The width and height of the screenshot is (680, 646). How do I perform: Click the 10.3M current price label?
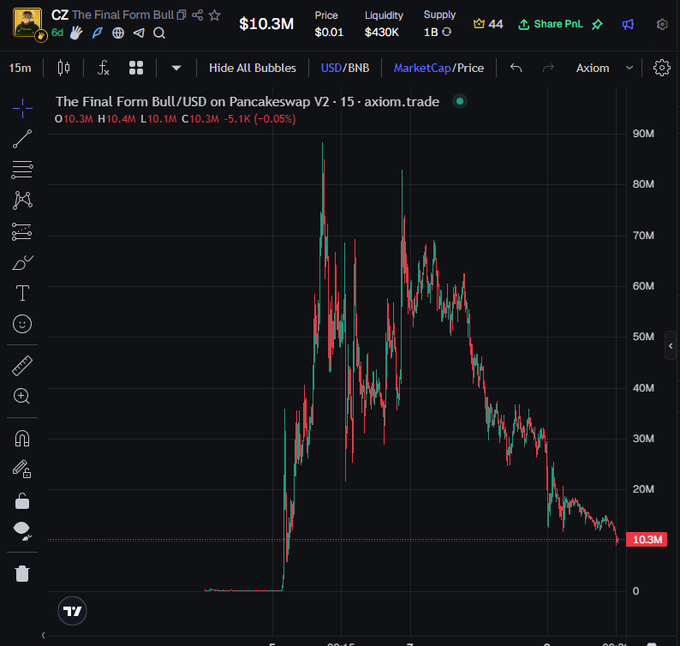pyautogui.click(x=647, y=540)
